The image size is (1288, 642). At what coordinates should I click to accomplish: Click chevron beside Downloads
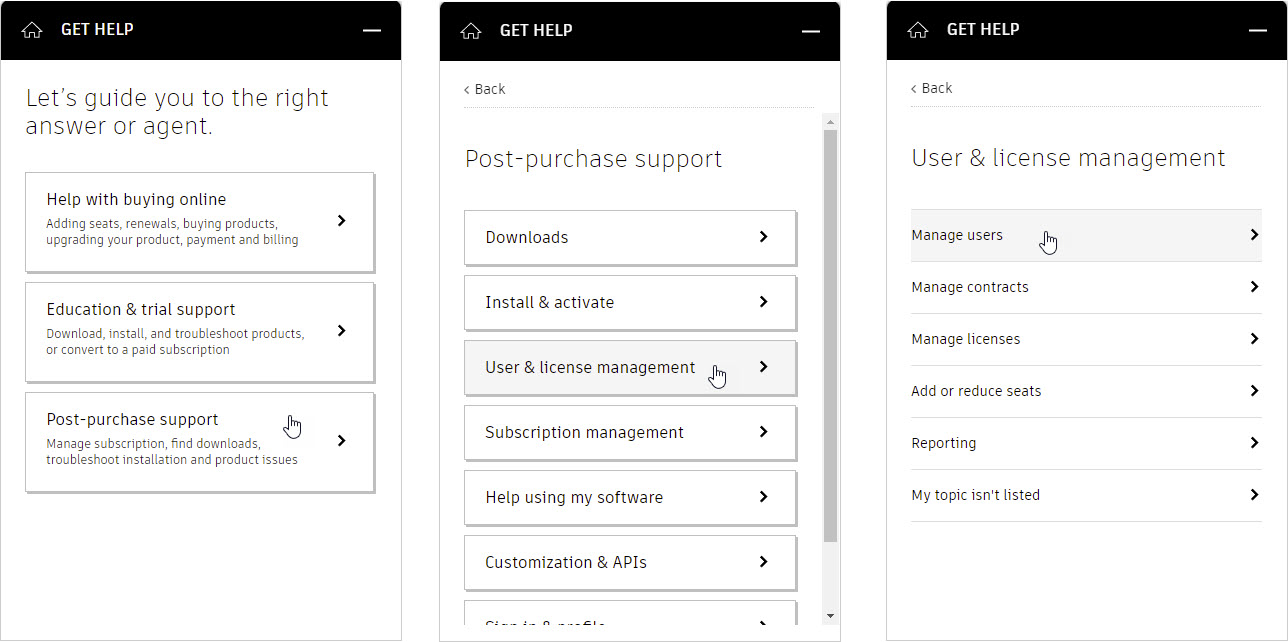tap(764, 237)
